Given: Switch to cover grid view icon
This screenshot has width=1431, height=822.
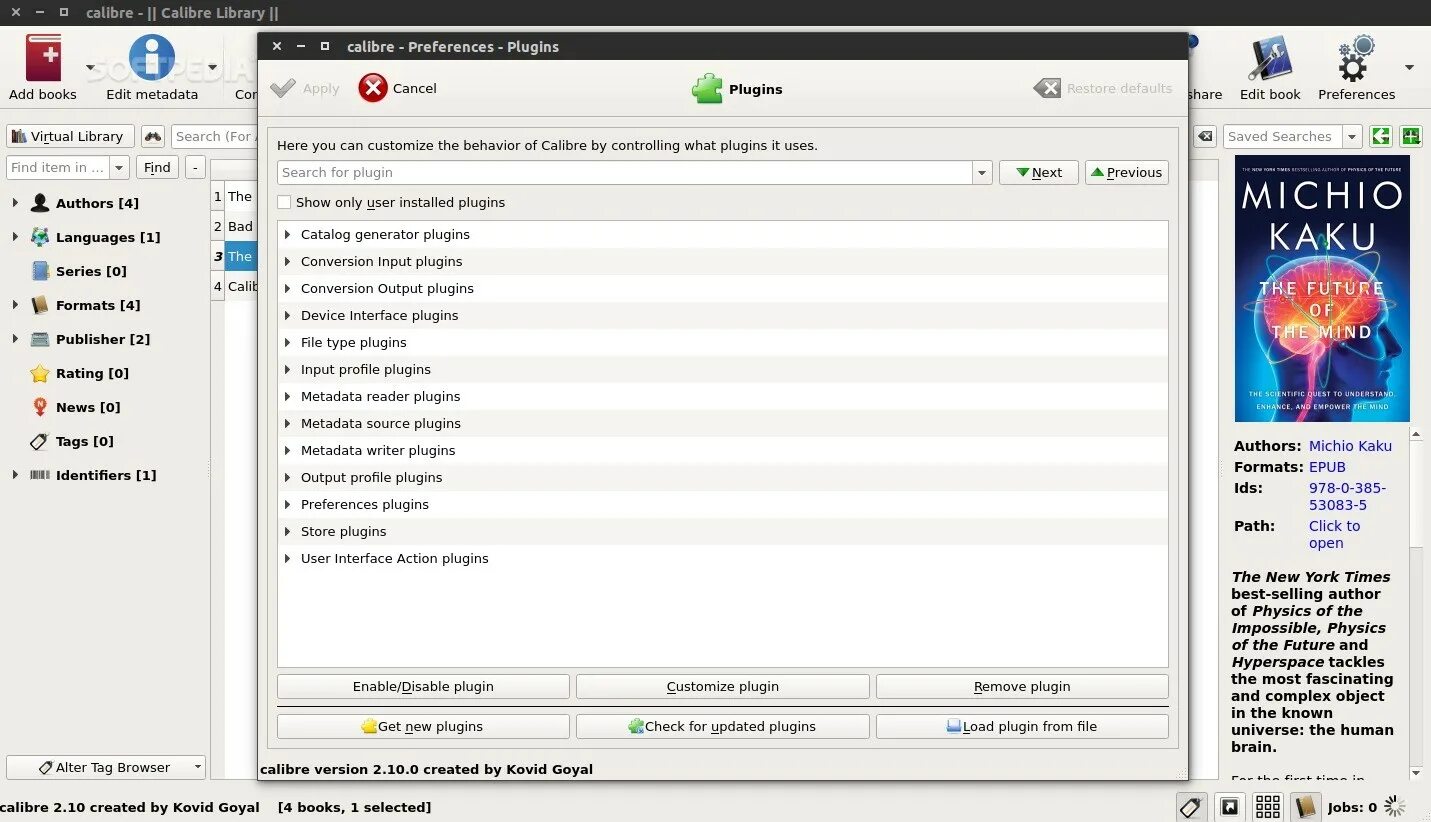Looking at the screenshot, I should coord(1267,806).
